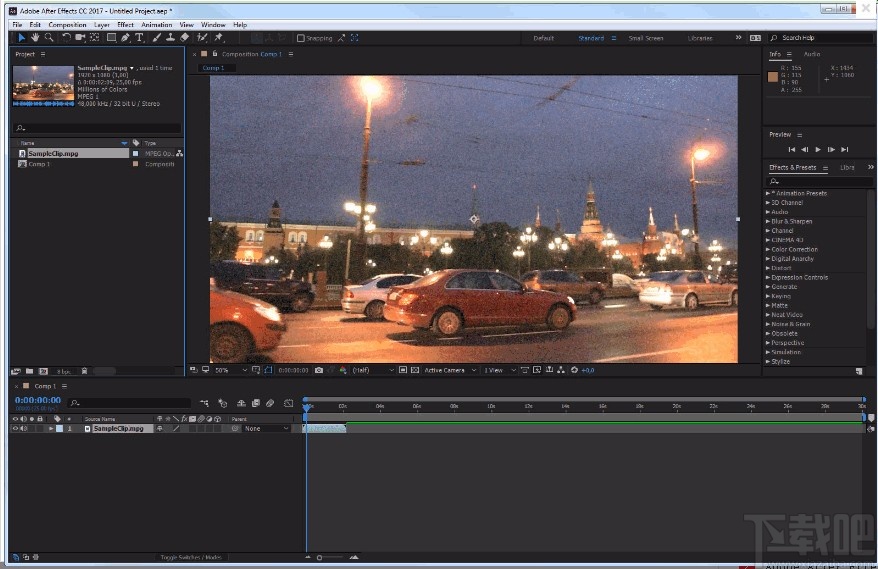Open Show Channel and color management icon
Viewport: 878px width, 569px height.
tap(343, 370)
